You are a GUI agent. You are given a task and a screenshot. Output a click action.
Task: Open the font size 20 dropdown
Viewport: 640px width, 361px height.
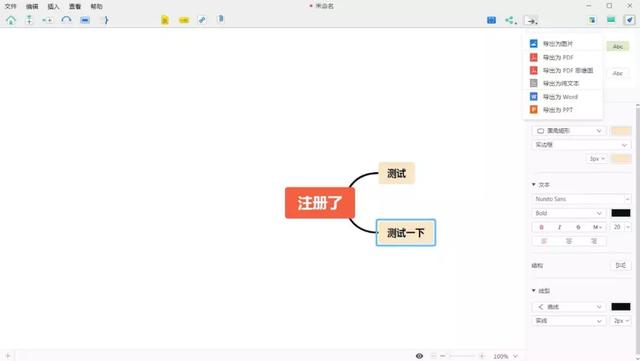(621, 227)
